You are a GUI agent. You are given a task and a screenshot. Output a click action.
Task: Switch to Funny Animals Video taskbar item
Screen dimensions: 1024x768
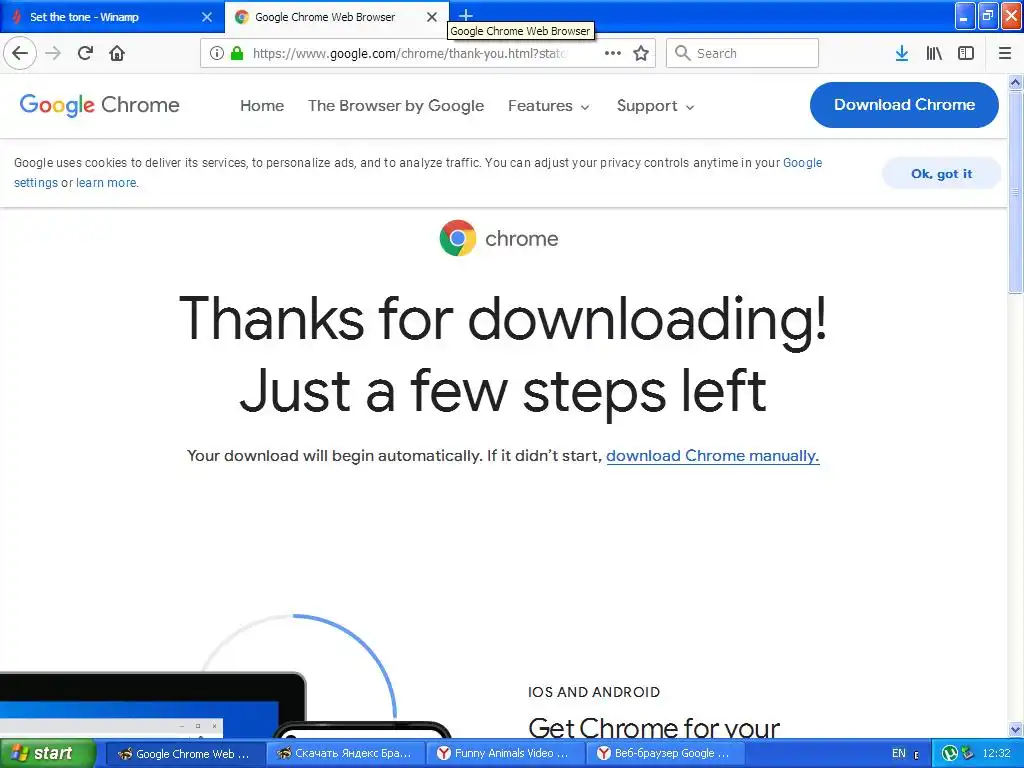pos(504,754)
